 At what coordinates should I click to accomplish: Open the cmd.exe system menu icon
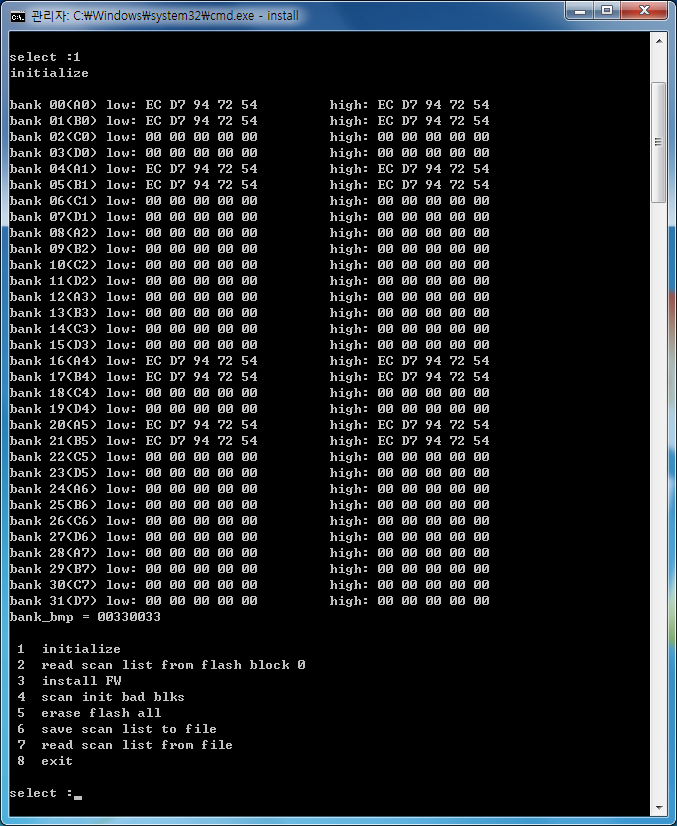coord(17,16)
